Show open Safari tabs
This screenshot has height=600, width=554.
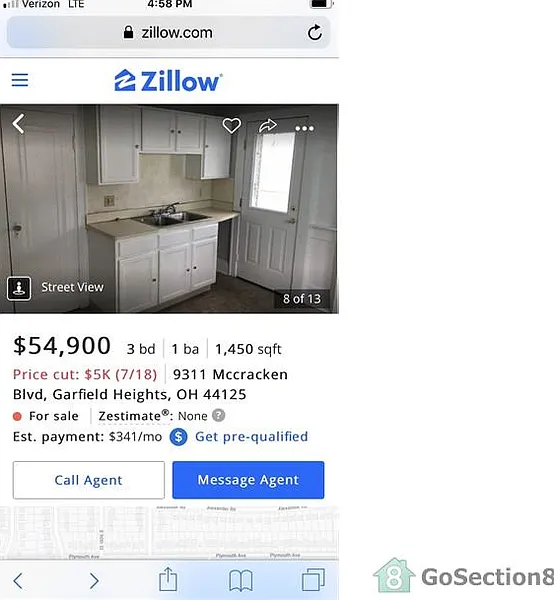pyautogui.click(x=313, y=580)
